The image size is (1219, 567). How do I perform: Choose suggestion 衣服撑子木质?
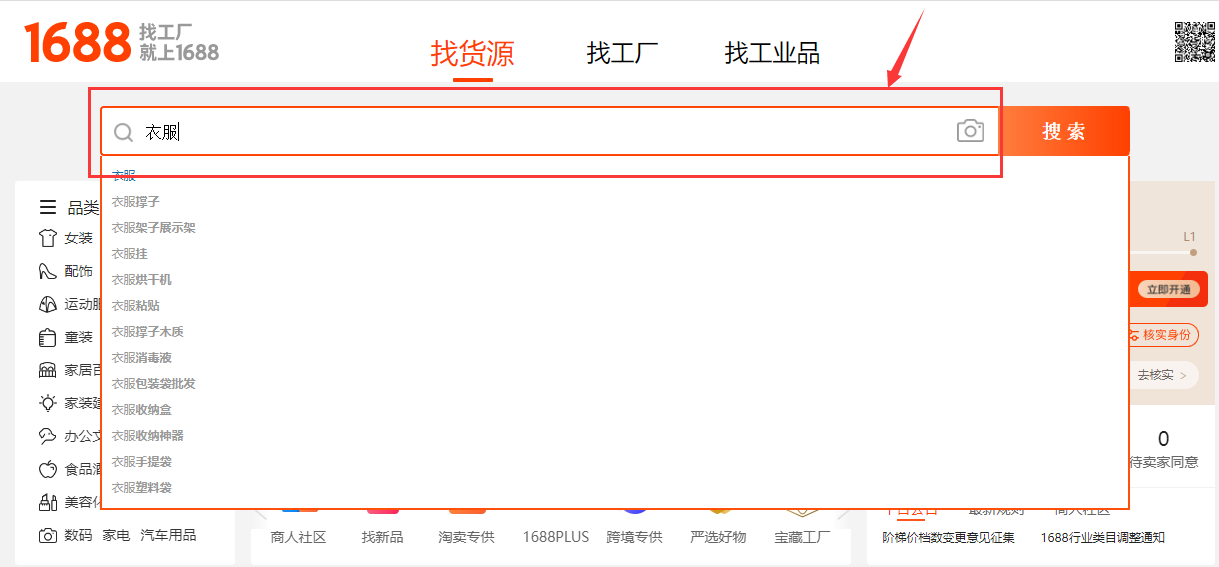click(147, 331)
